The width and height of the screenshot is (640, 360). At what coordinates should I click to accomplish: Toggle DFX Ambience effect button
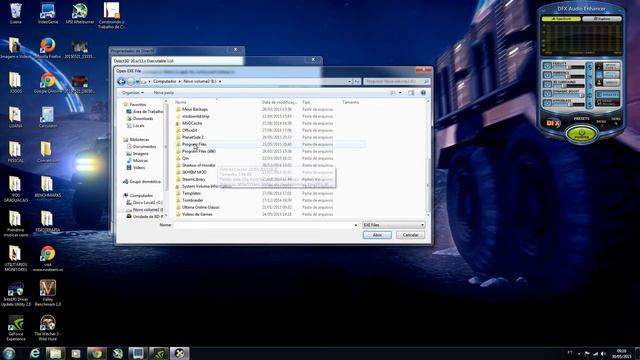click(547, 75)
